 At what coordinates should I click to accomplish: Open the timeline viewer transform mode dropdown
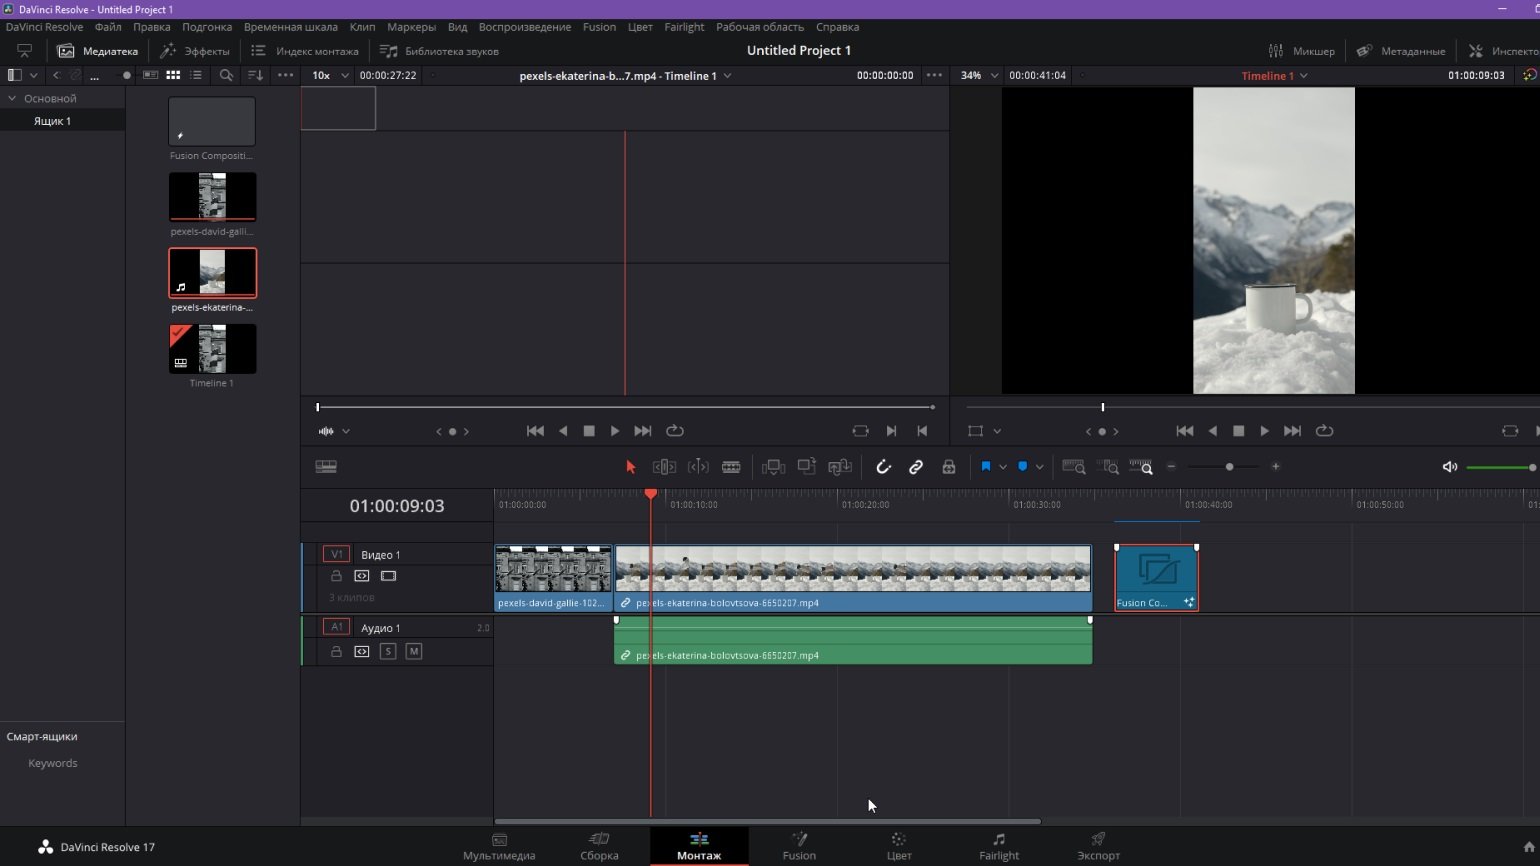click(x=984, y=431)
